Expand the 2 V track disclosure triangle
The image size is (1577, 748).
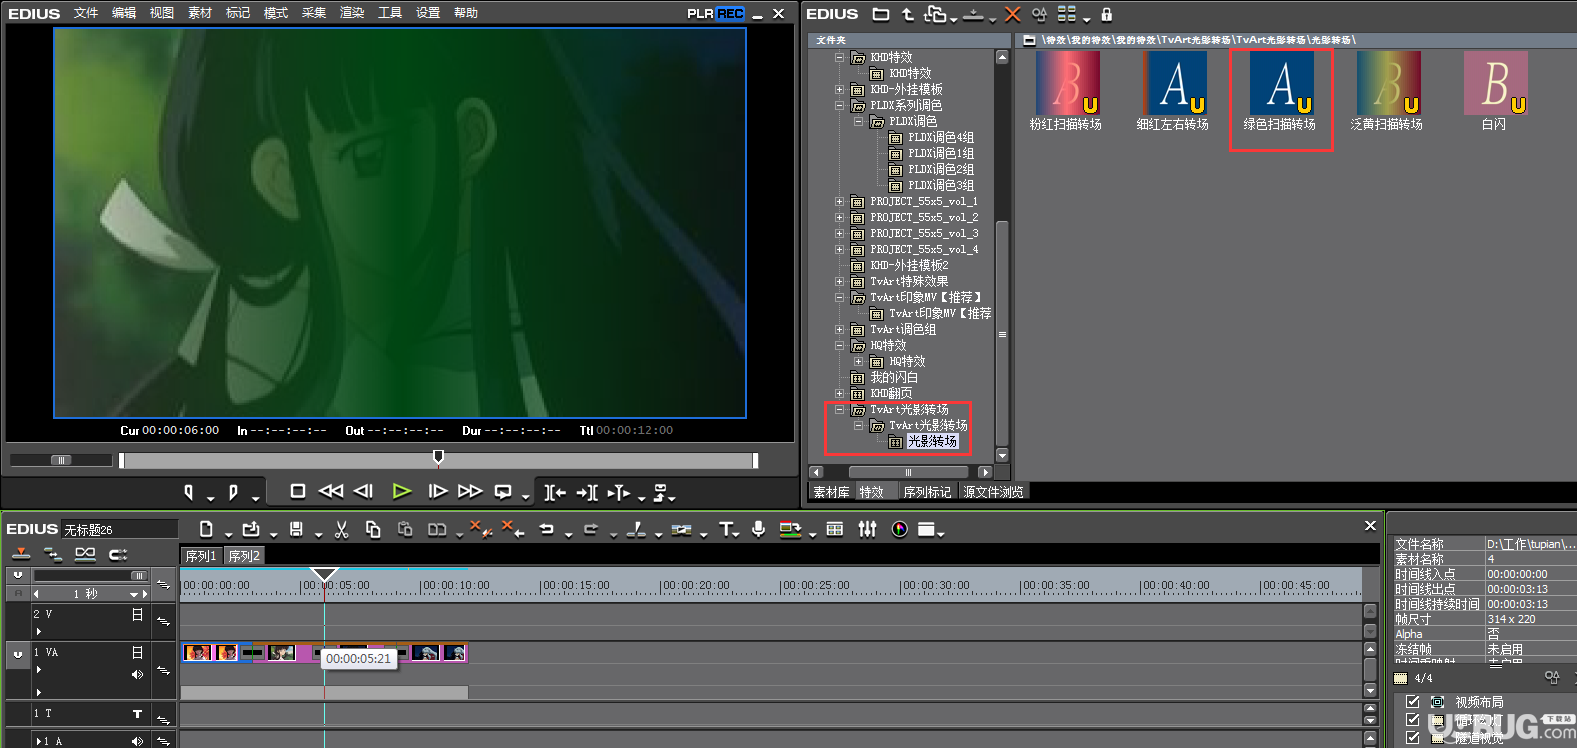tap(39, 631)
